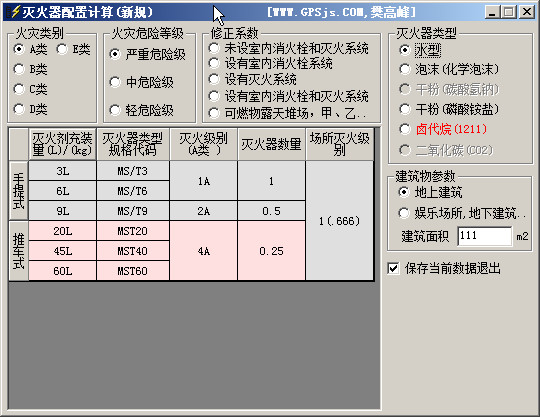Click the lightning app icon in title bar
Screen dimensions: 540x417
click(13, 12)
